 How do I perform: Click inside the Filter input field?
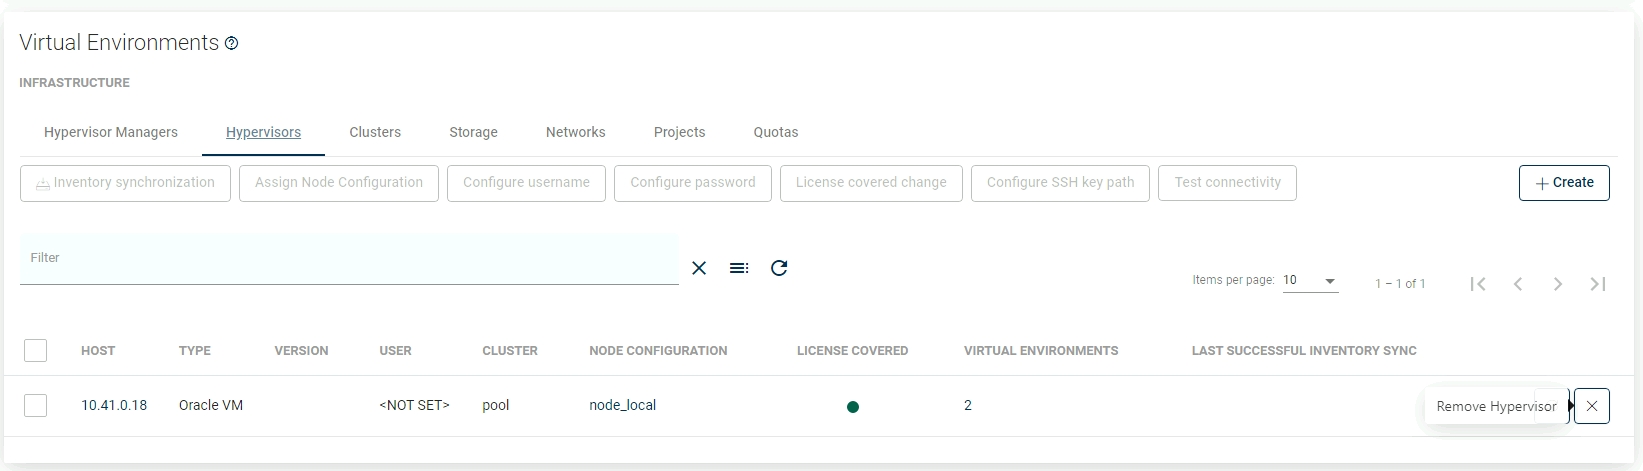[349, 259]
